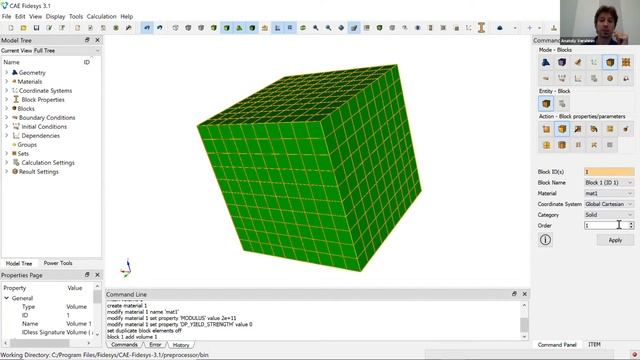Expand the Boundary Conditions tree node

(6, 118)
